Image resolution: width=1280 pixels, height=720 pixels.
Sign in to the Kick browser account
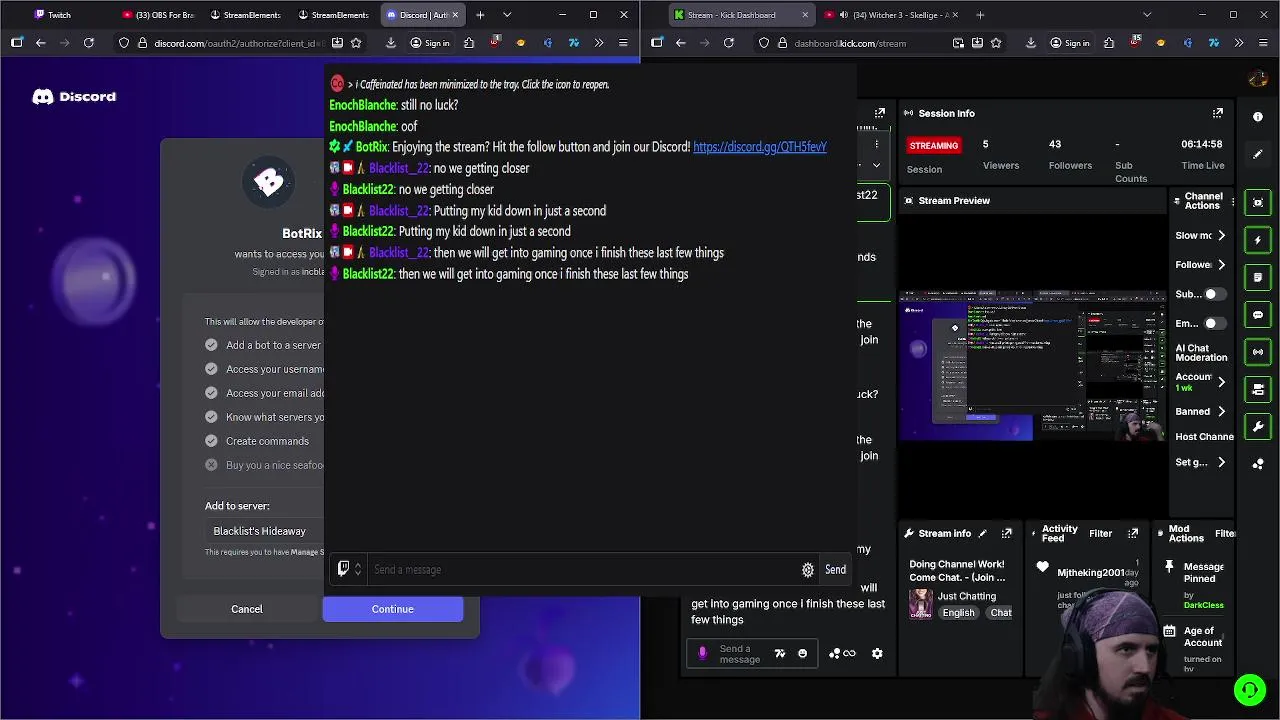click(1069, 43)
